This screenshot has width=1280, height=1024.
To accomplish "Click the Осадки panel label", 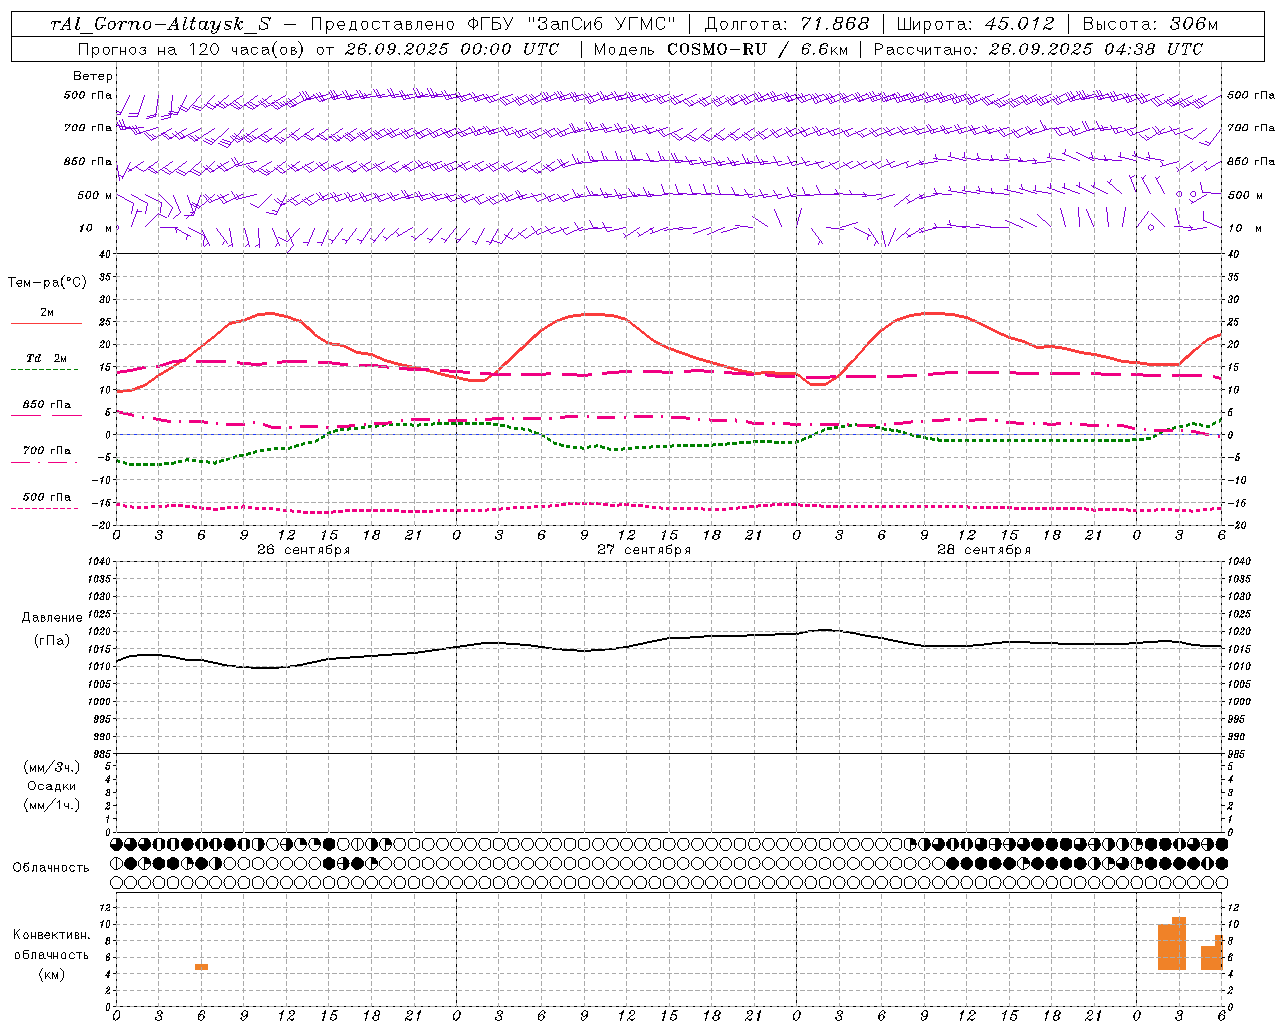I will [x=52, y=786].
